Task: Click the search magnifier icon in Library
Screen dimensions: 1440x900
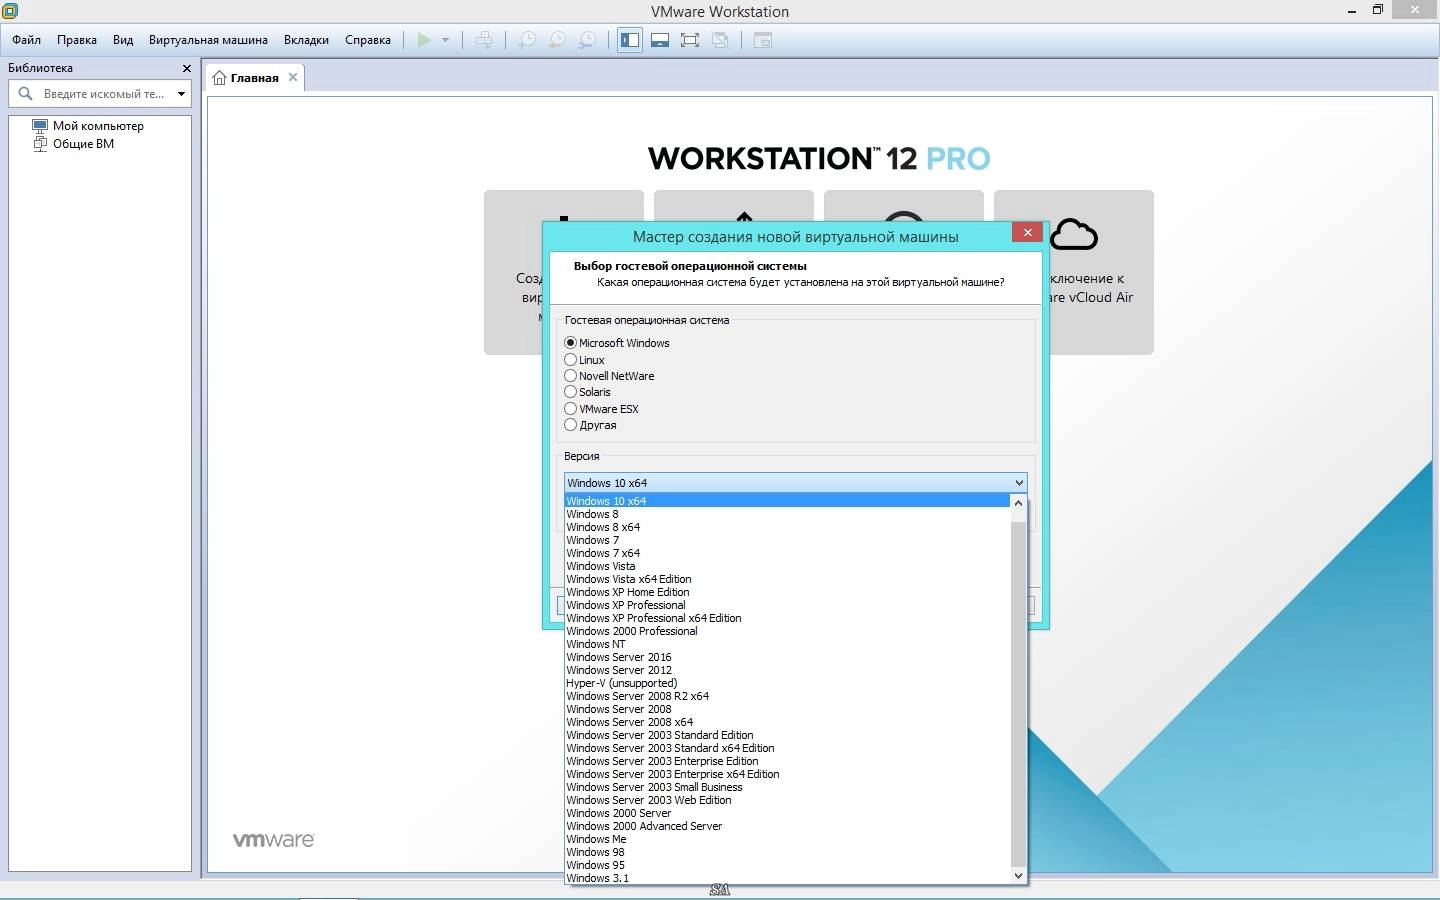Action: click(x=26, y=93)
